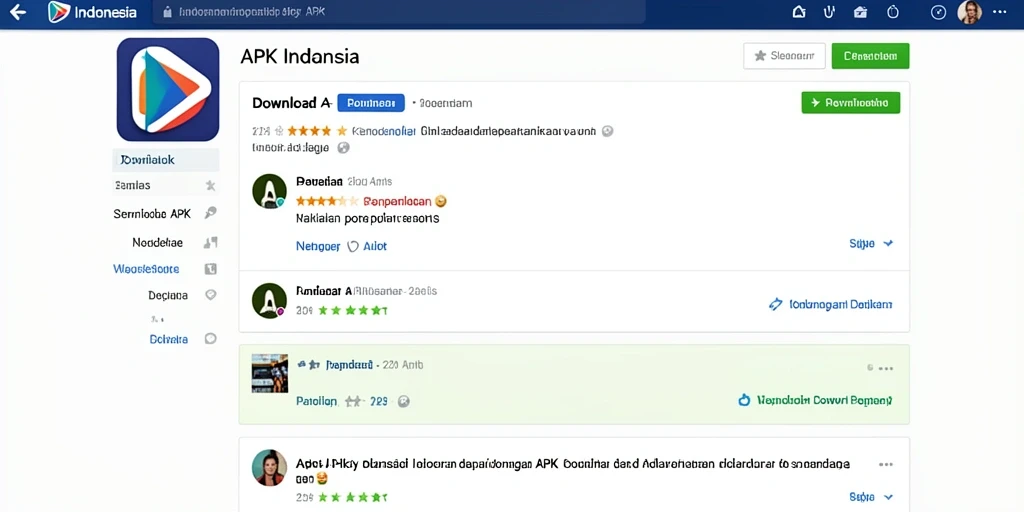Click the woman's avatar in bottom review
Viewport: 1024px width, 512px height.
click(270, 468)
